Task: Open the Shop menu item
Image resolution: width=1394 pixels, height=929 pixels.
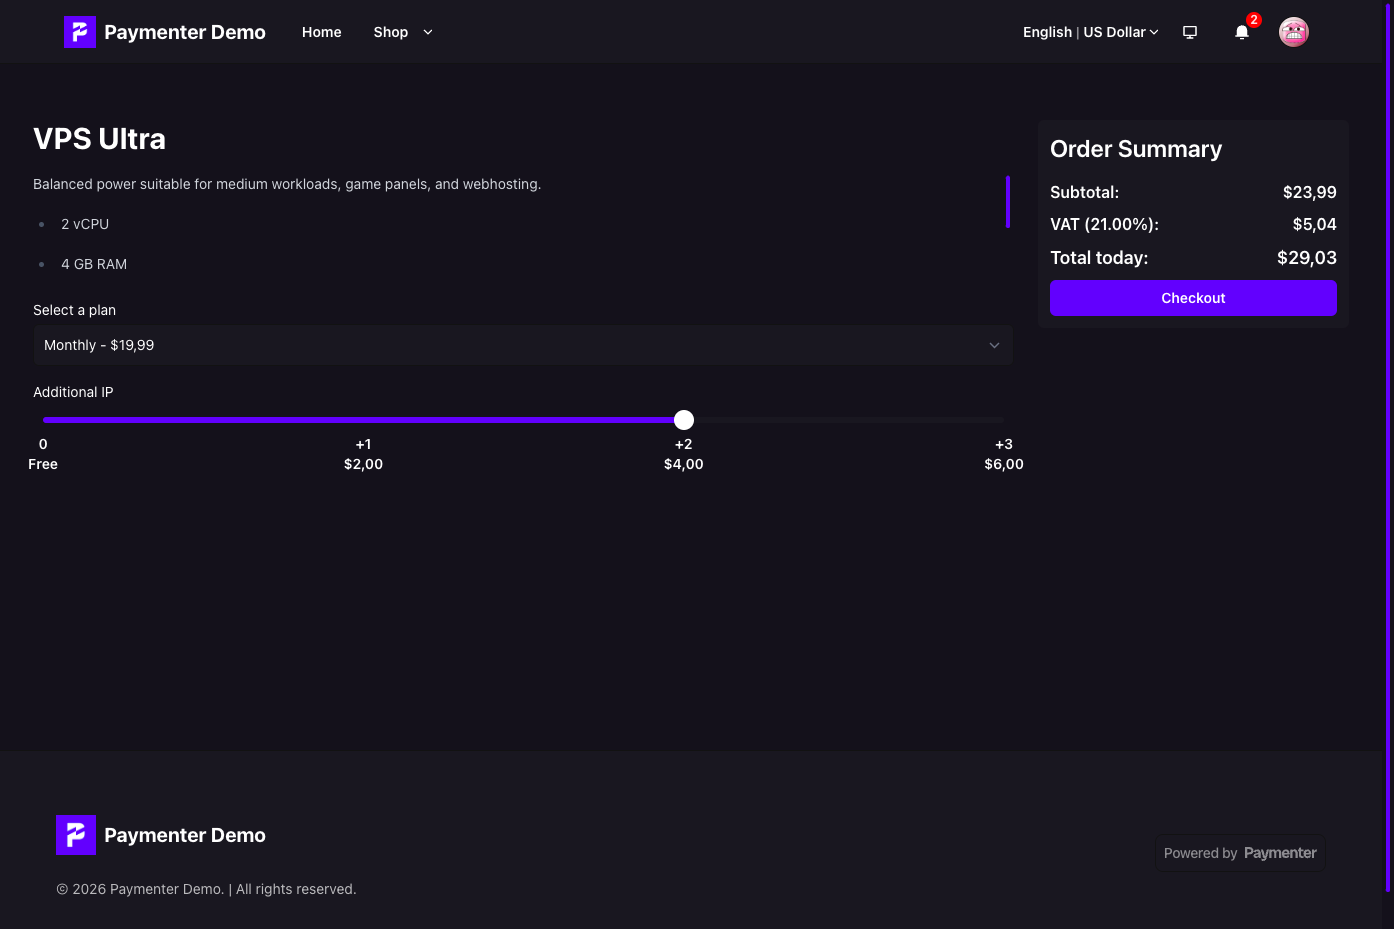Action: pos(391,32)
